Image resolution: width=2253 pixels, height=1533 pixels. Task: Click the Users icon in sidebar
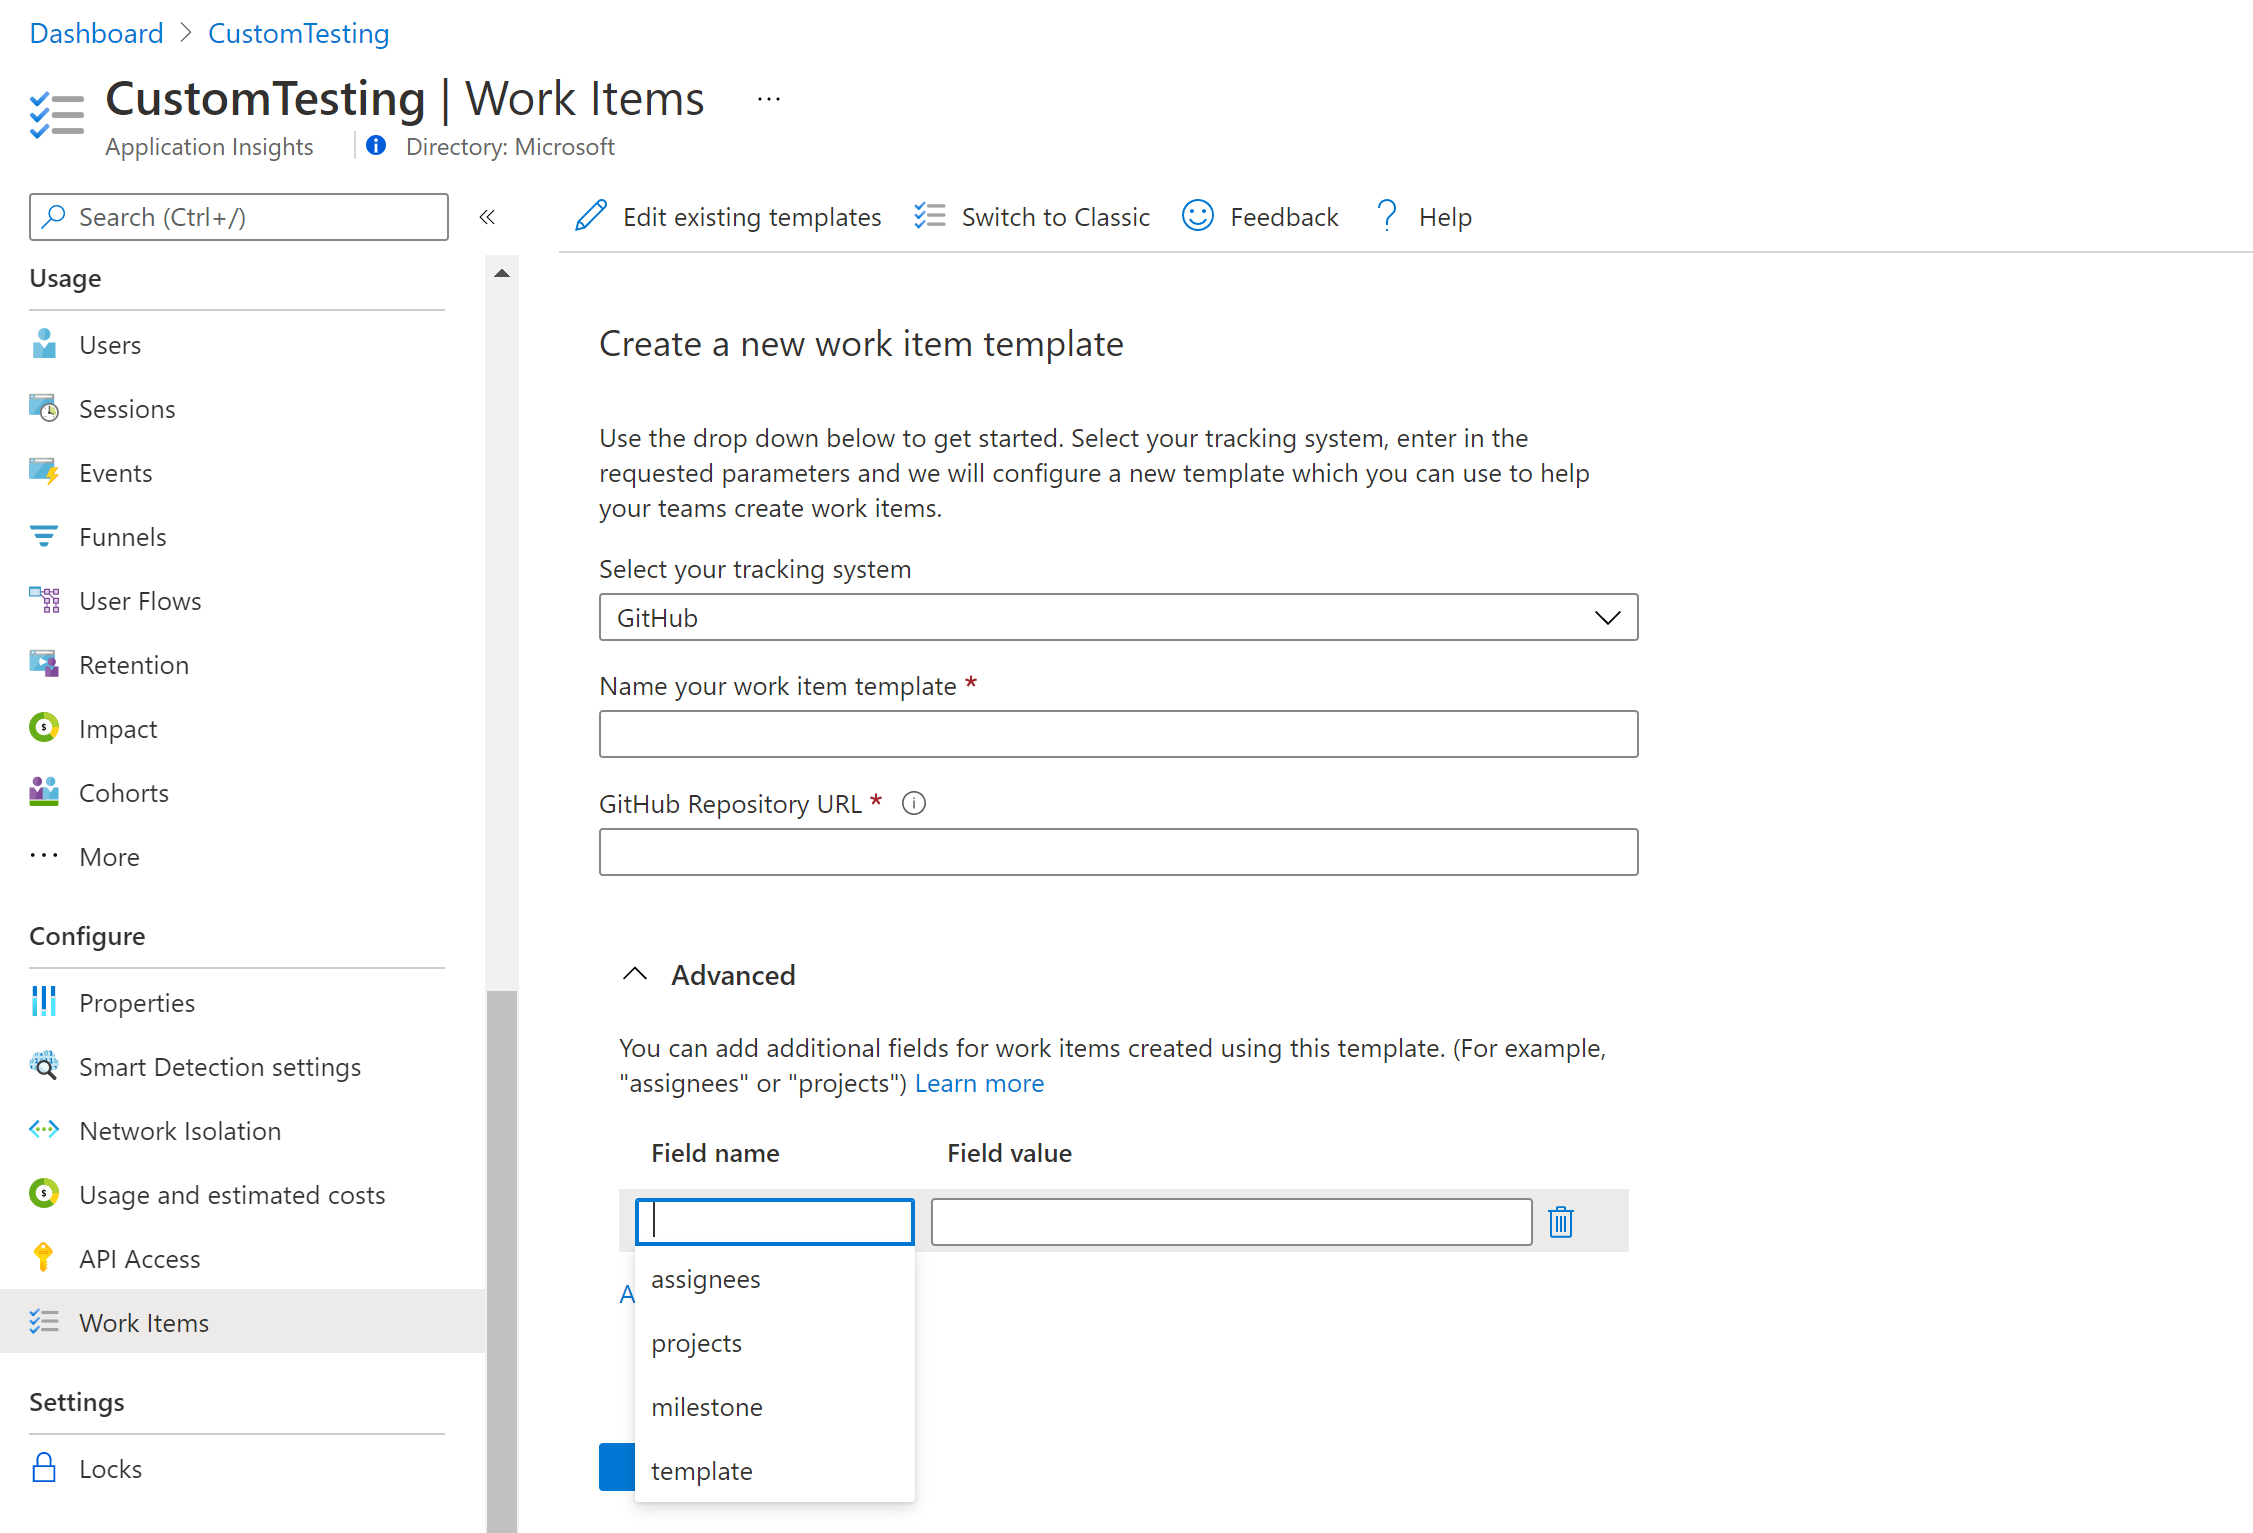(x=46, y=342)
